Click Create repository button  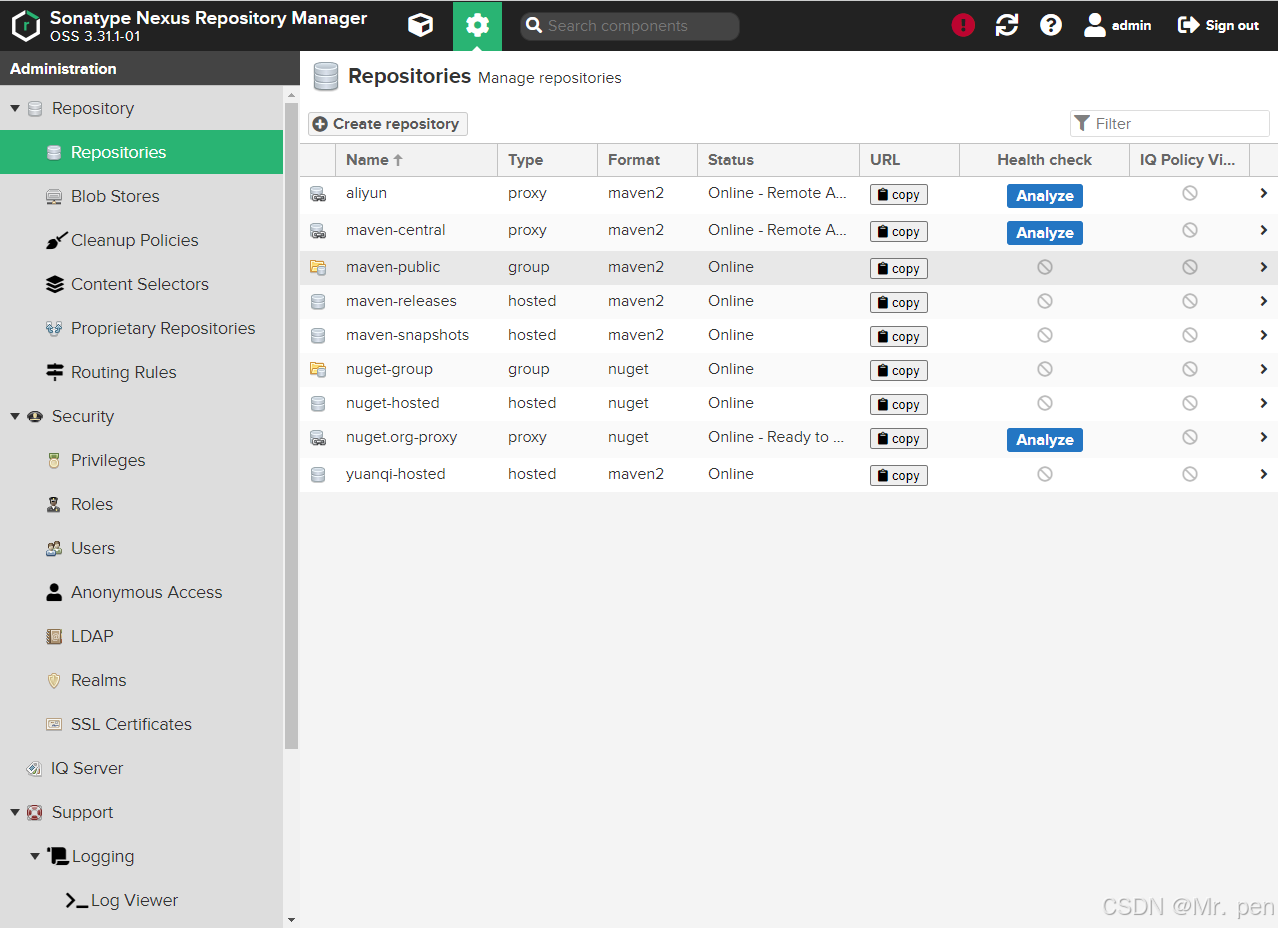pos(388,124)
